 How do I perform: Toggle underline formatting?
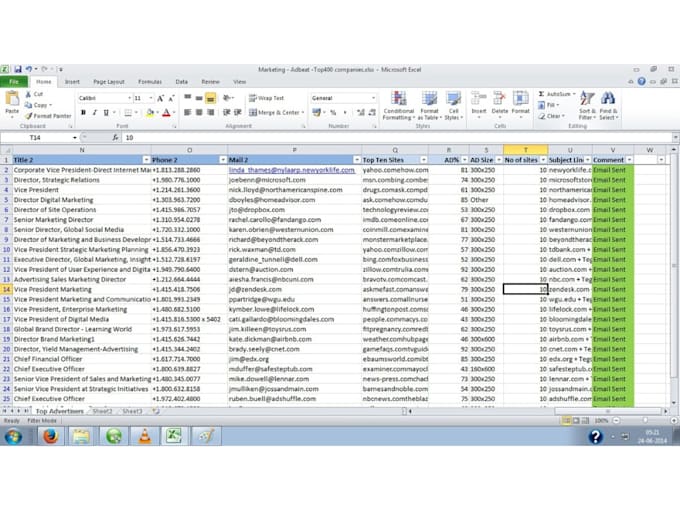tap(106, 112)
